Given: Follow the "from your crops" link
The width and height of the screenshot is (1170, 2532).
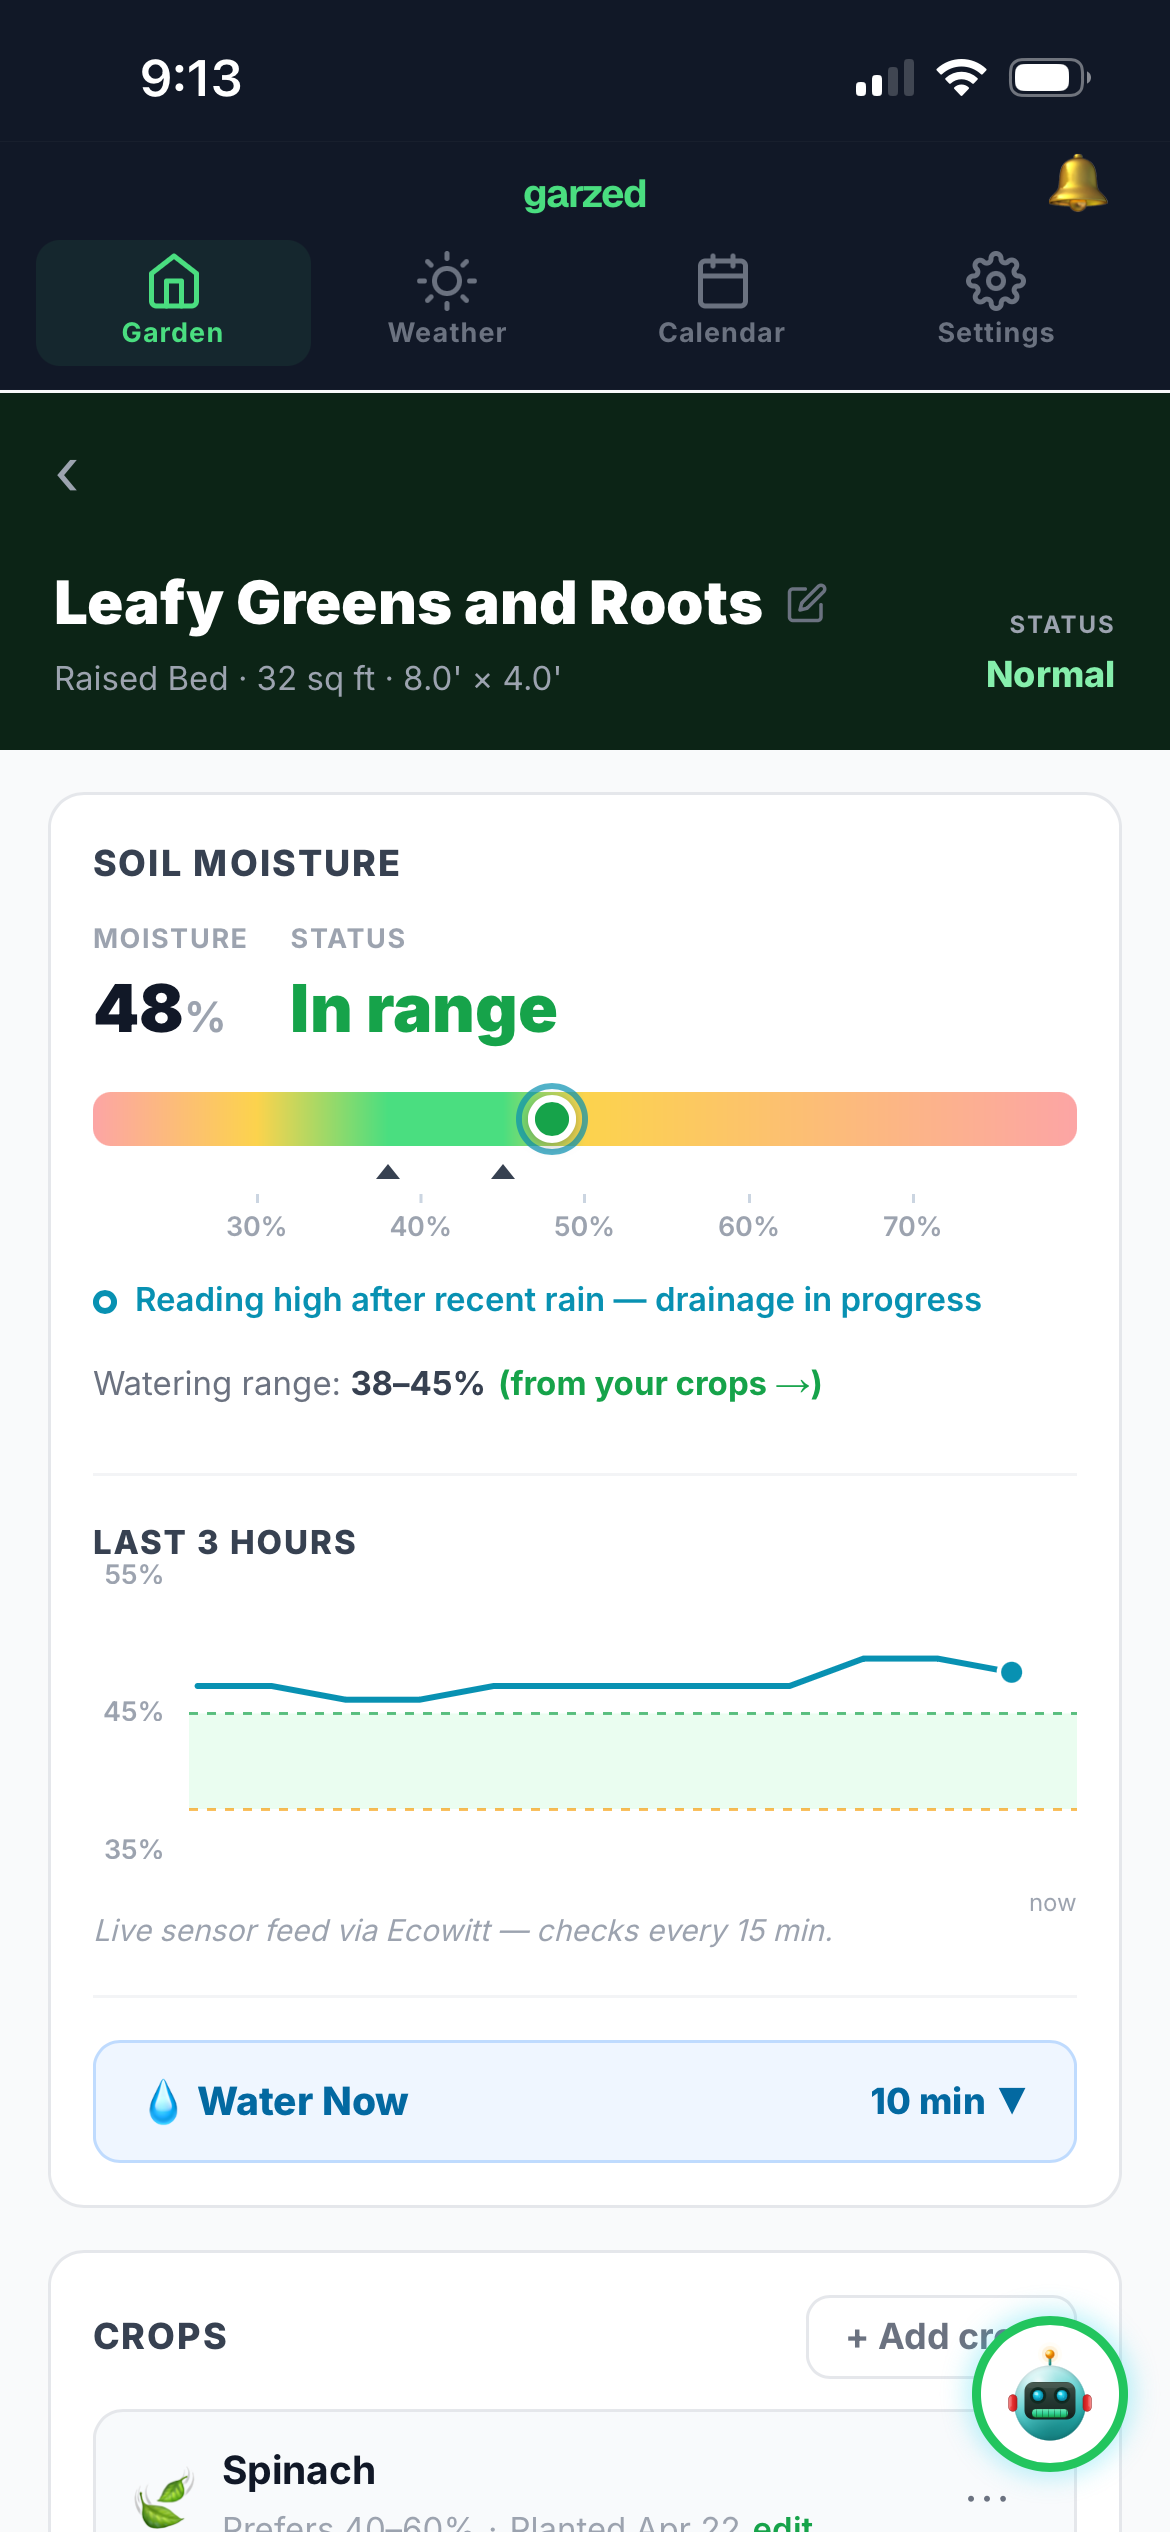Looking at the screenshot, I should pyautogui.click(x=660, y=1384).
